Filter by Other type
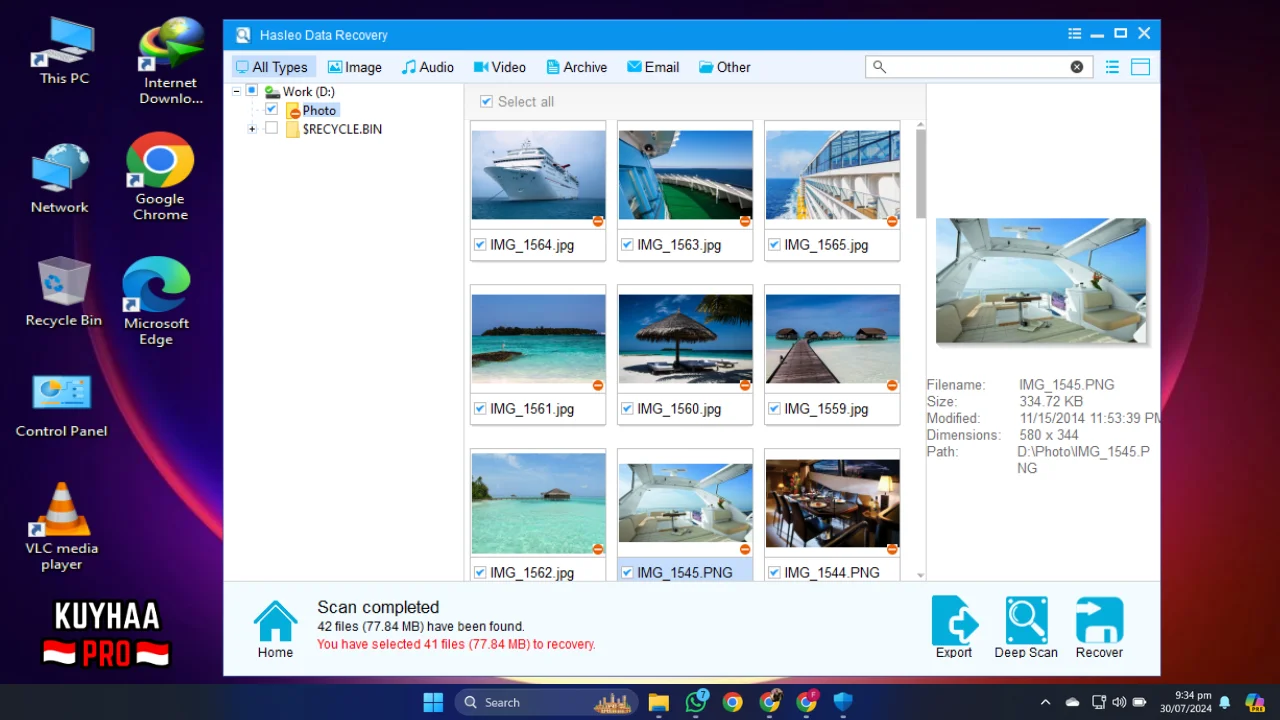Viewport: 1280px width, 720px height. (725, 67)
